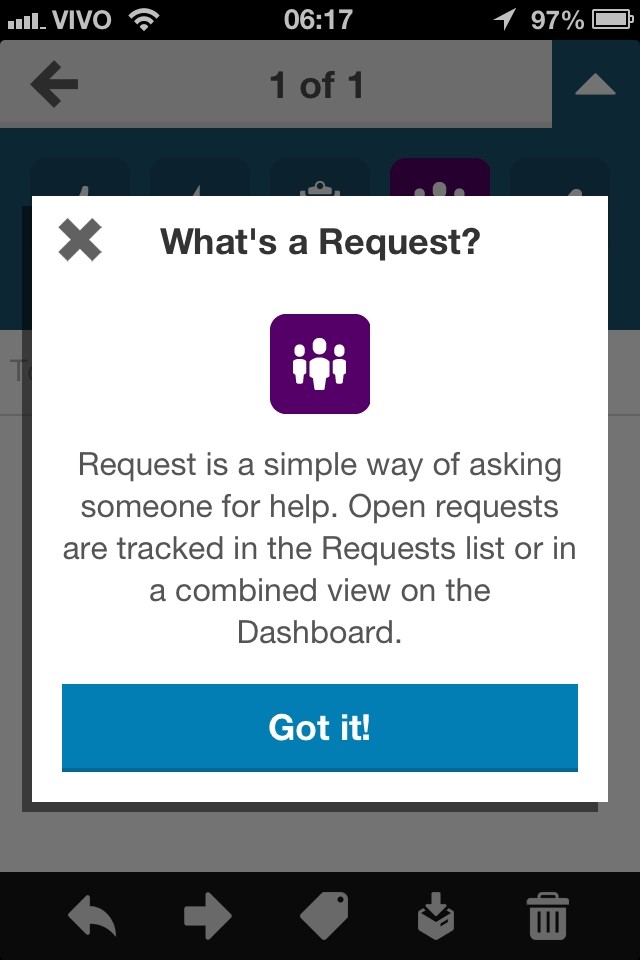Go back with the top left arrow
This screenshot has width=640, height=960.
click(x=54, y=84)
